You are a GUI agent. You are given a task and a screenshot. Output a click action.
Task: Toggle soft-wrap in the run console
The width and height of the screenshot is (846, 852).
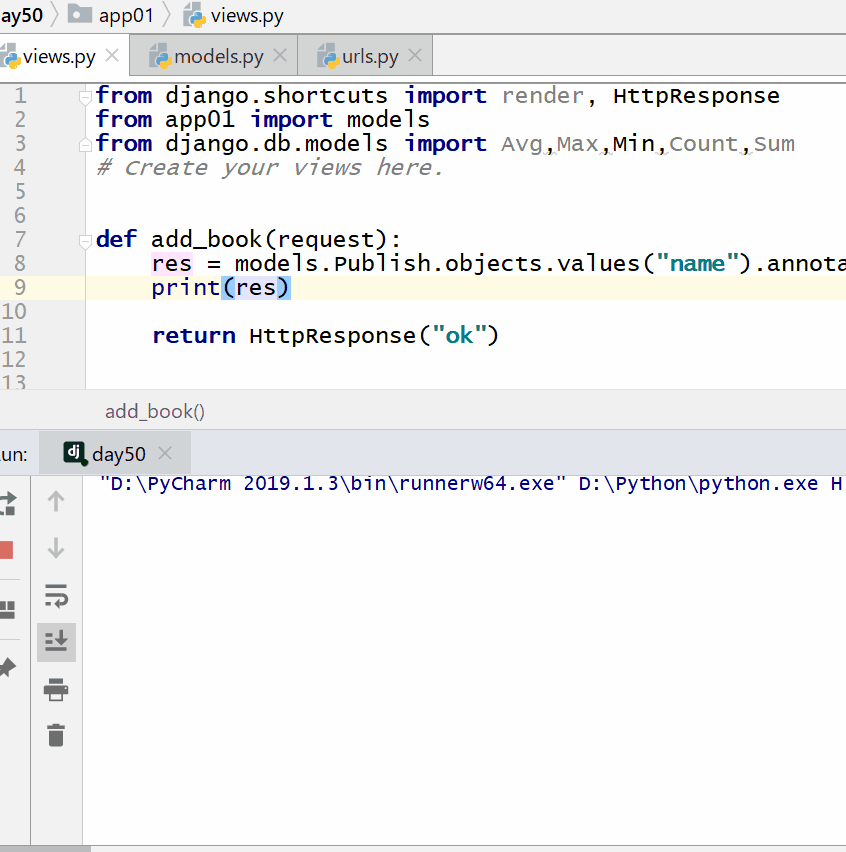(x=56, y=596)
